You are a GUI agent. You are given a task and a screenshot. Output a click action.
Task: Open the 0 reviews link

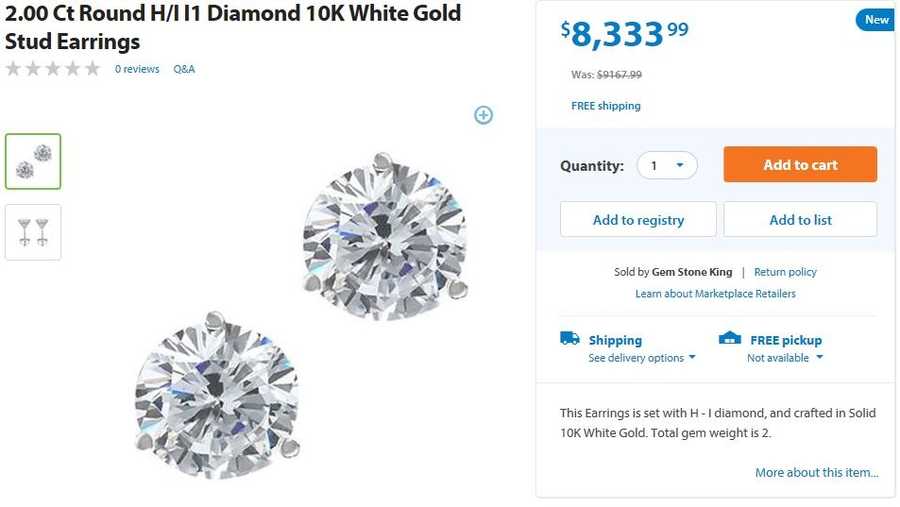coord(137,69)
